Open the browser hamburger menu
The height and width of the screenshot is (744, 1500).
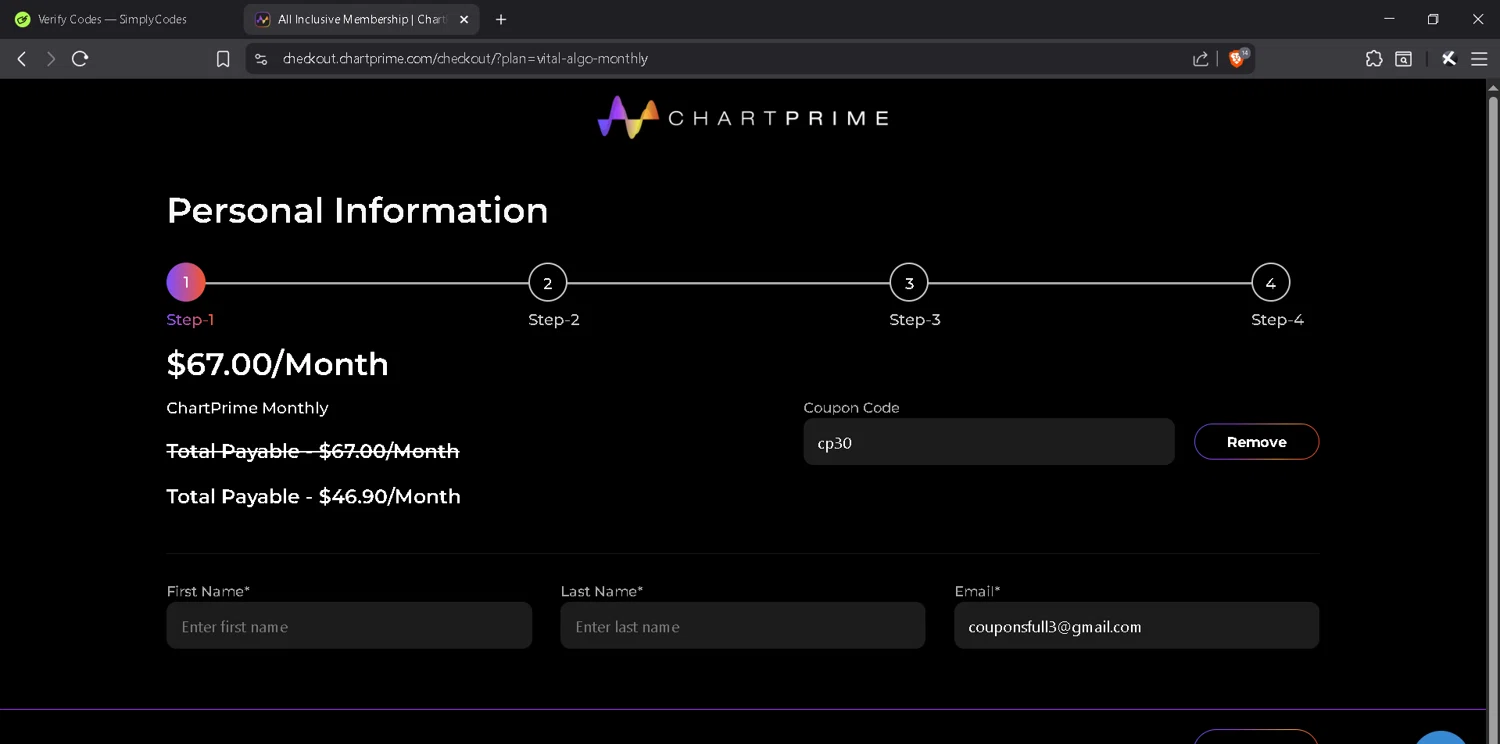point(1479,59)
